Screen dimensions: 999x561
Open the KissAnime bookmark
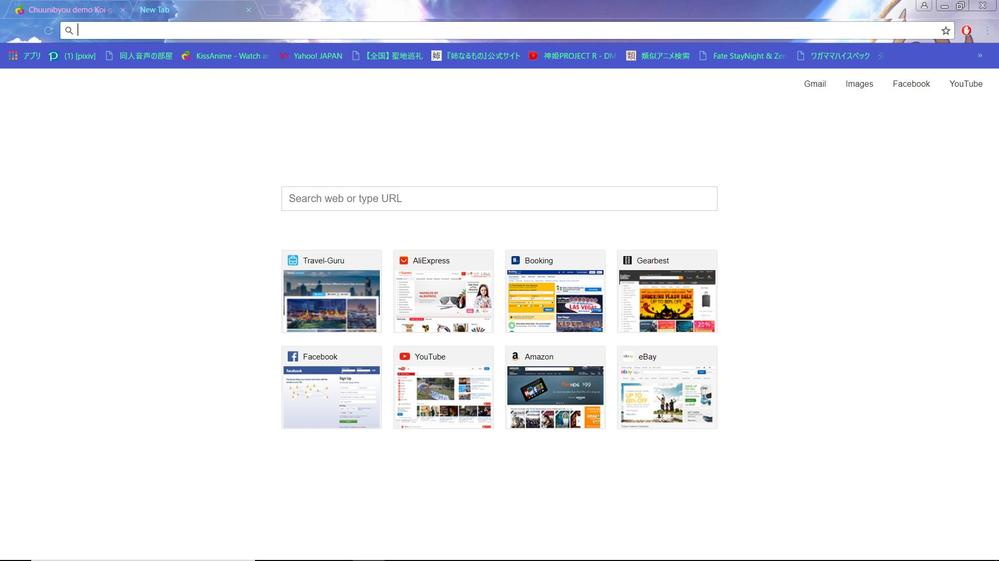225,56
